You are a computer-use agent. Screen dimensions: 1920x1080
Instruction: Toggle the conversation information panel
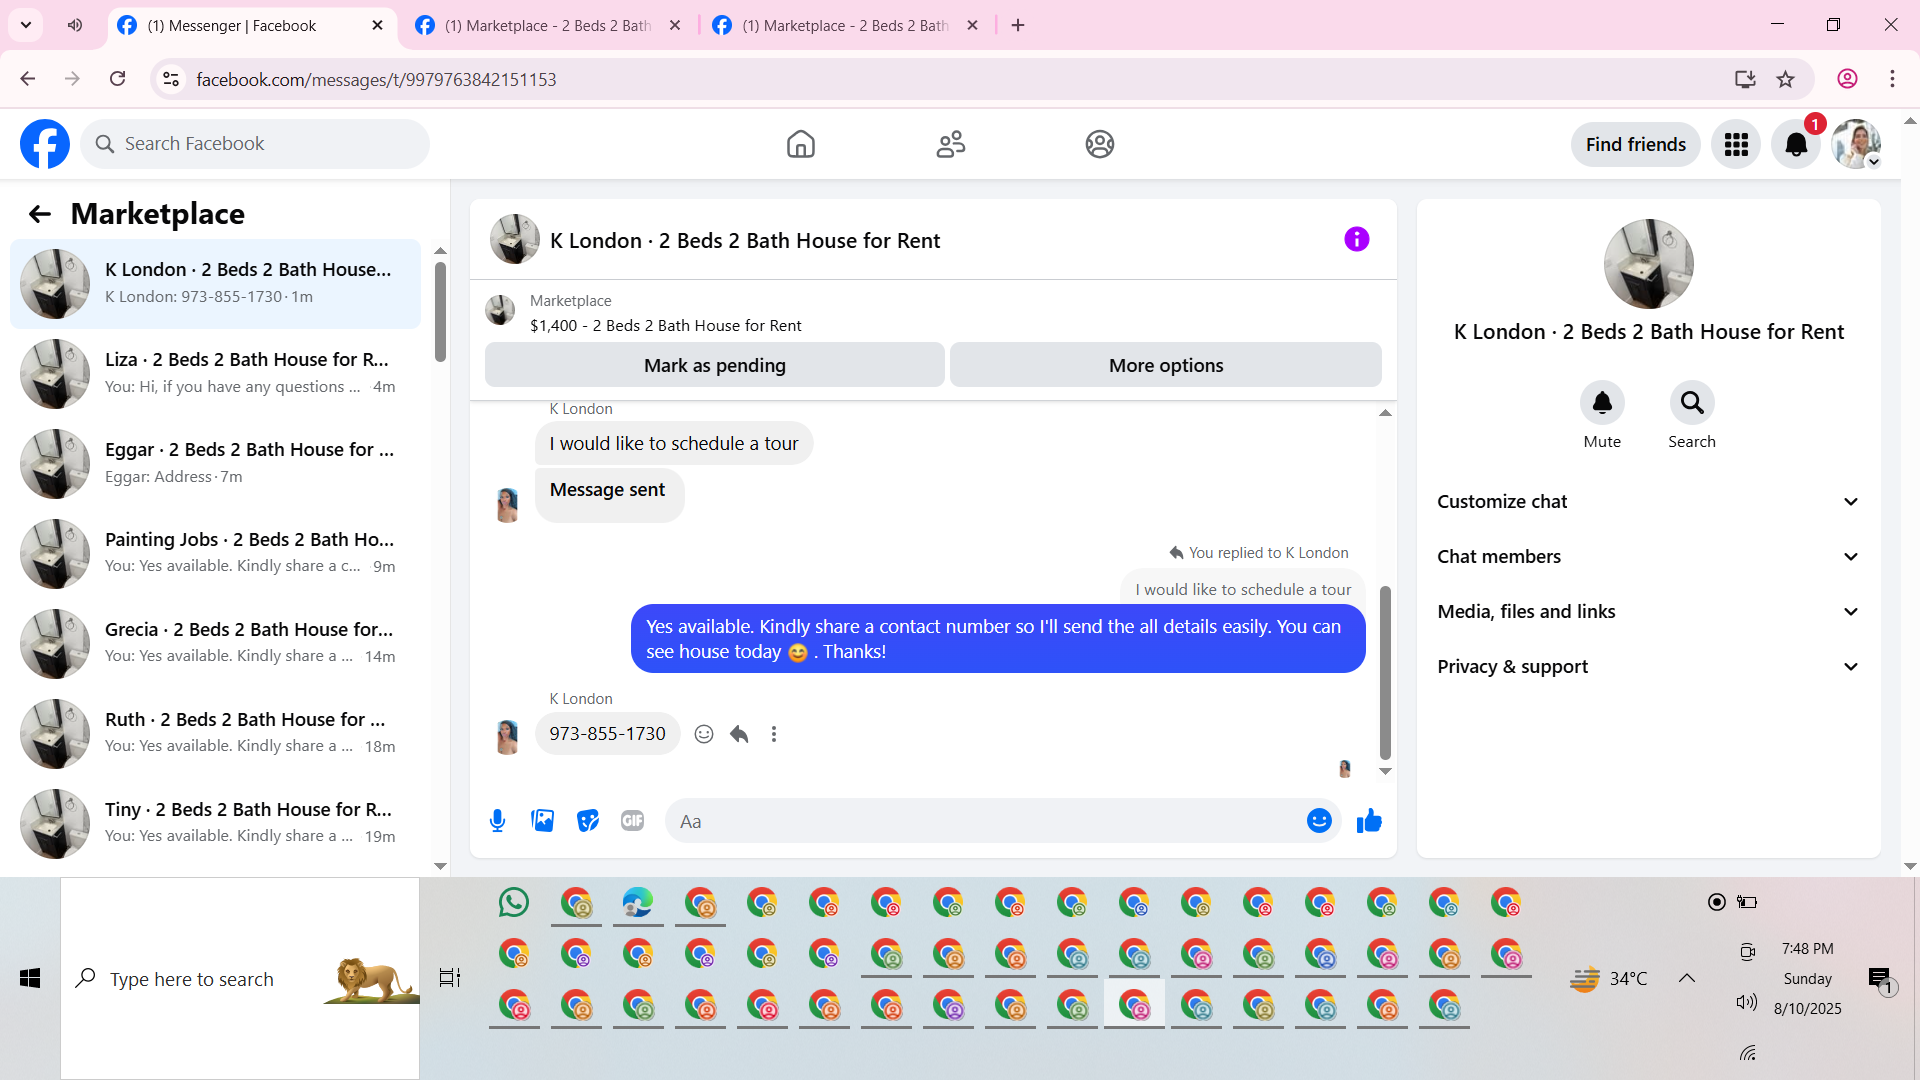(x=1356, y=239)
